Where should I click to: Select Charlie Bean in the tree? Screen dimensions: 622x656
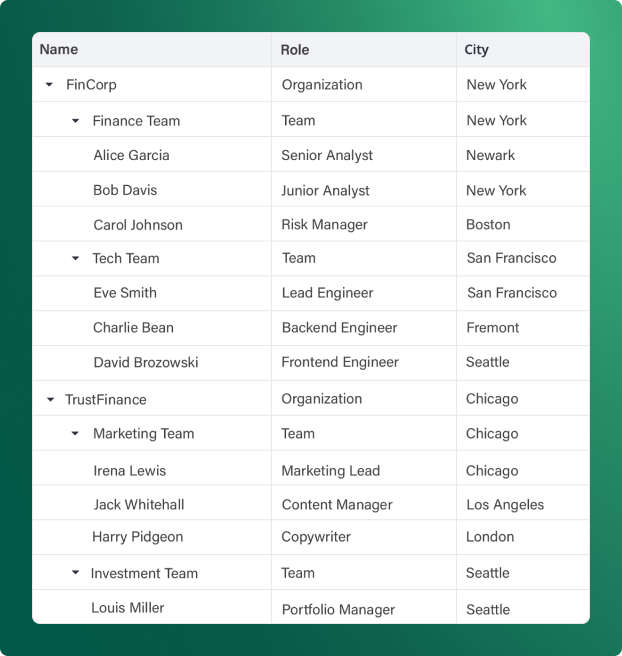[133, 328]
